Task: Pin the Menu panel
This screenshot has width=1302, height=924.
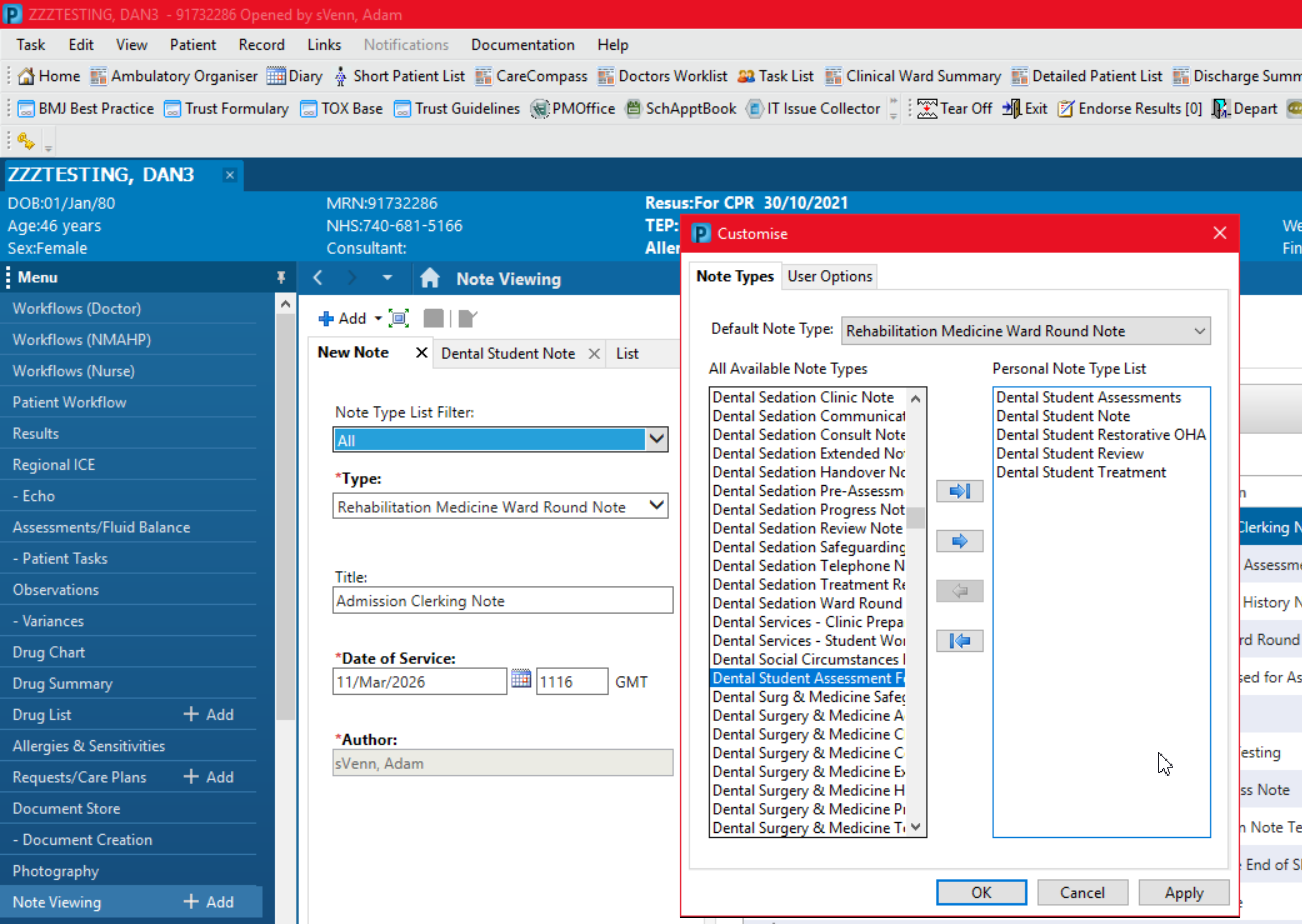Action: click(x=282, y=278)
